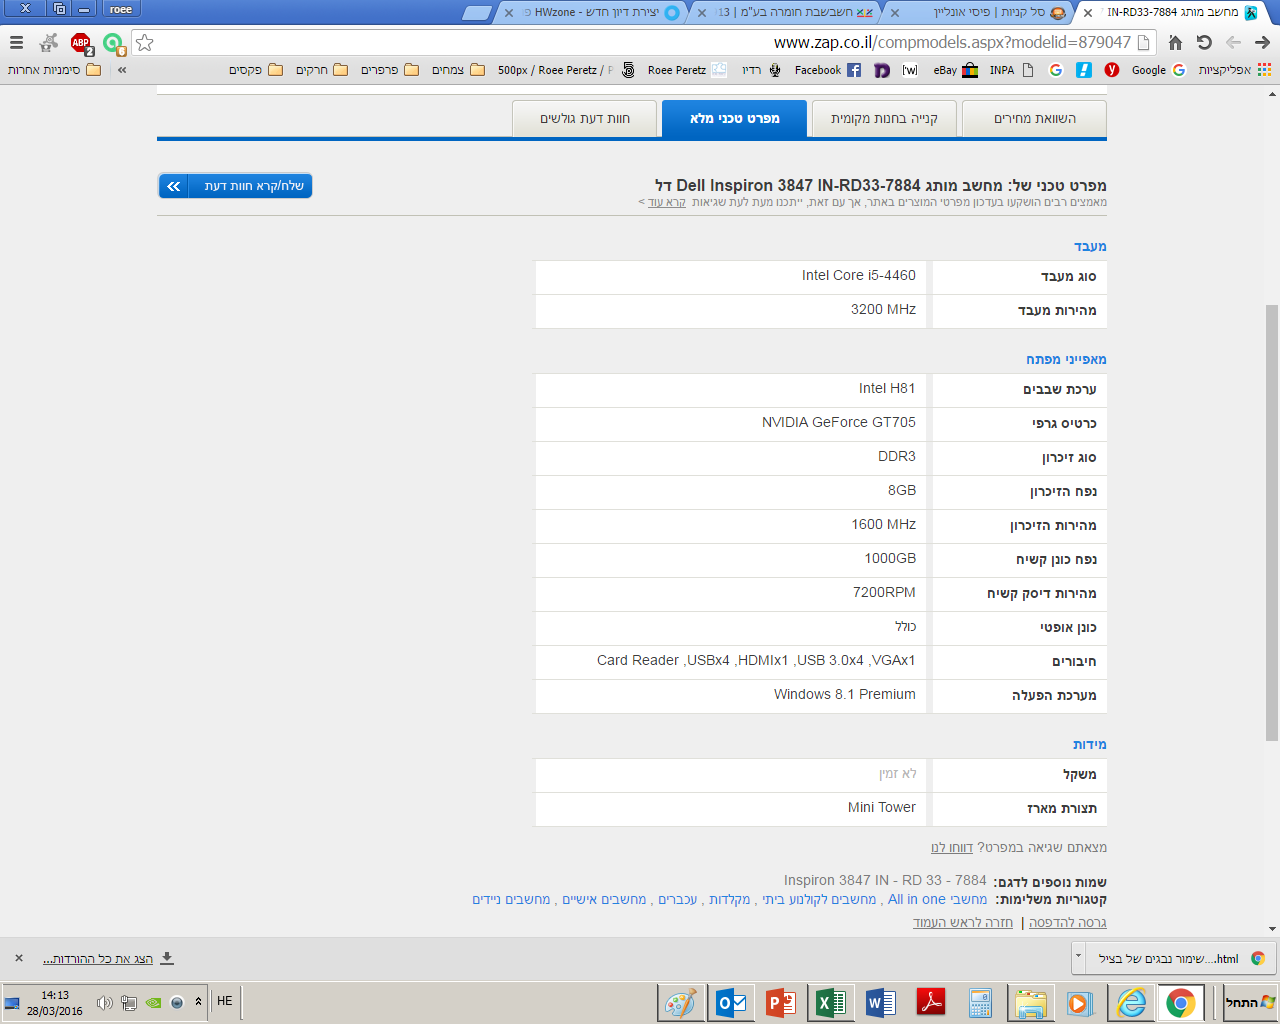Open the השוואת מחירים tab
Screen dimensions: 1280x1024
(x=1034, y=118)
